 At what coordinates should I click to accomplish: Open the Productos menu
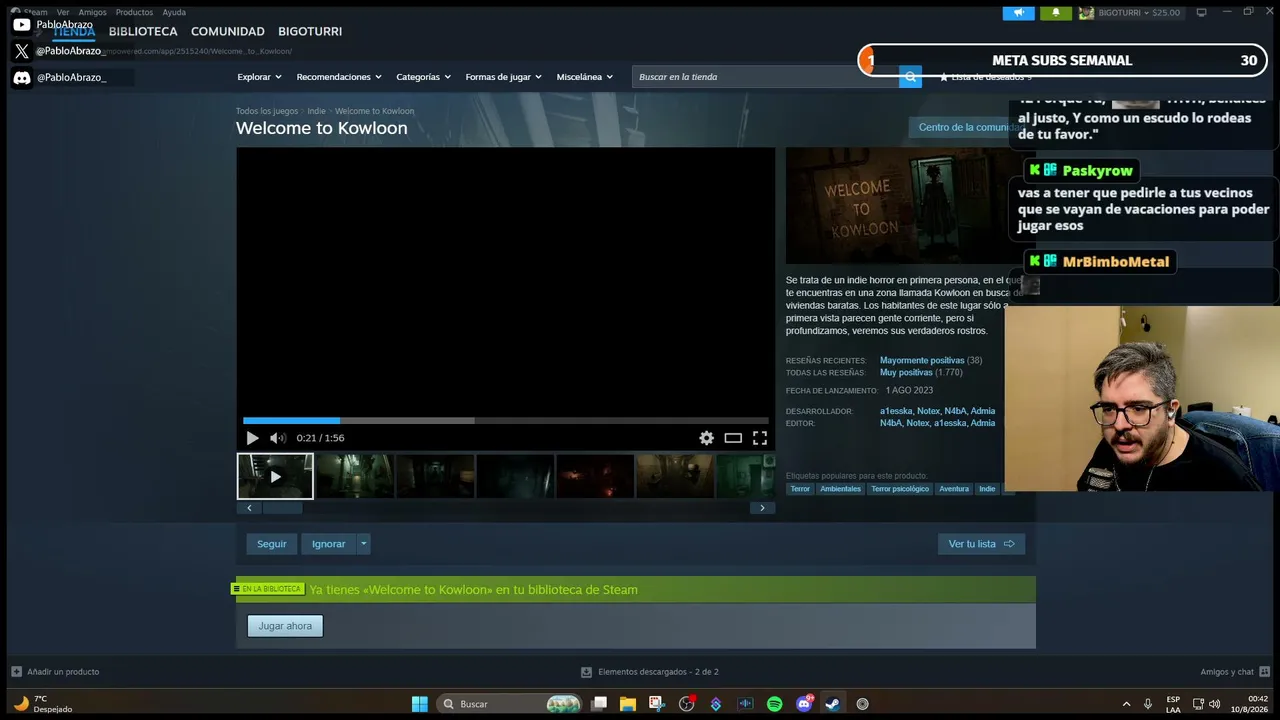click(134, 12)
